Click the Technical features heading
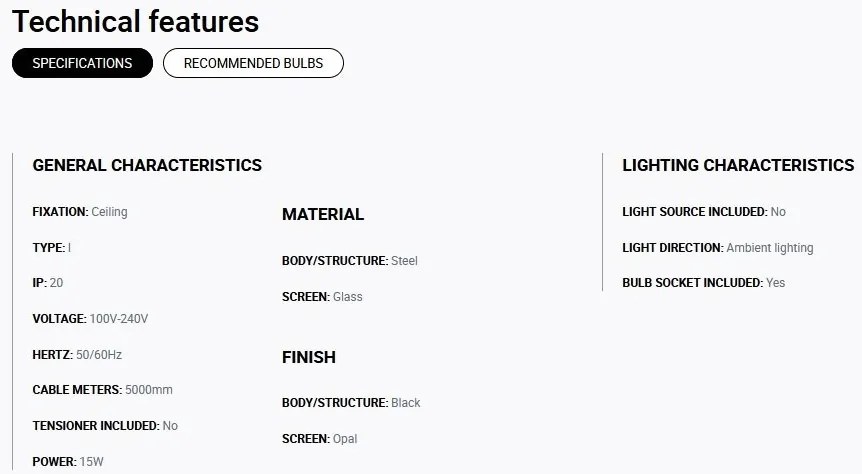The width and height of the screenshot is (862, 474). [x=135, y=22]
